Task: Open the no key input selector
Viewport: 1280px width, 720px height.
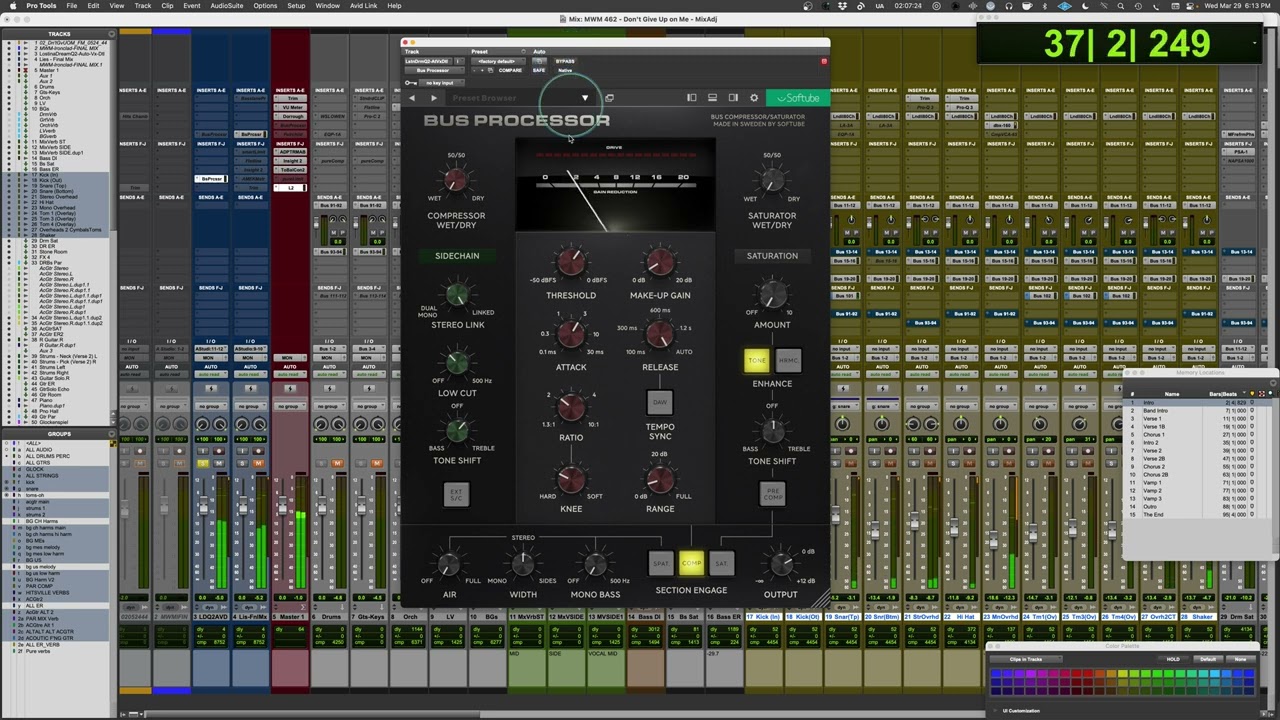Action: 440,82
